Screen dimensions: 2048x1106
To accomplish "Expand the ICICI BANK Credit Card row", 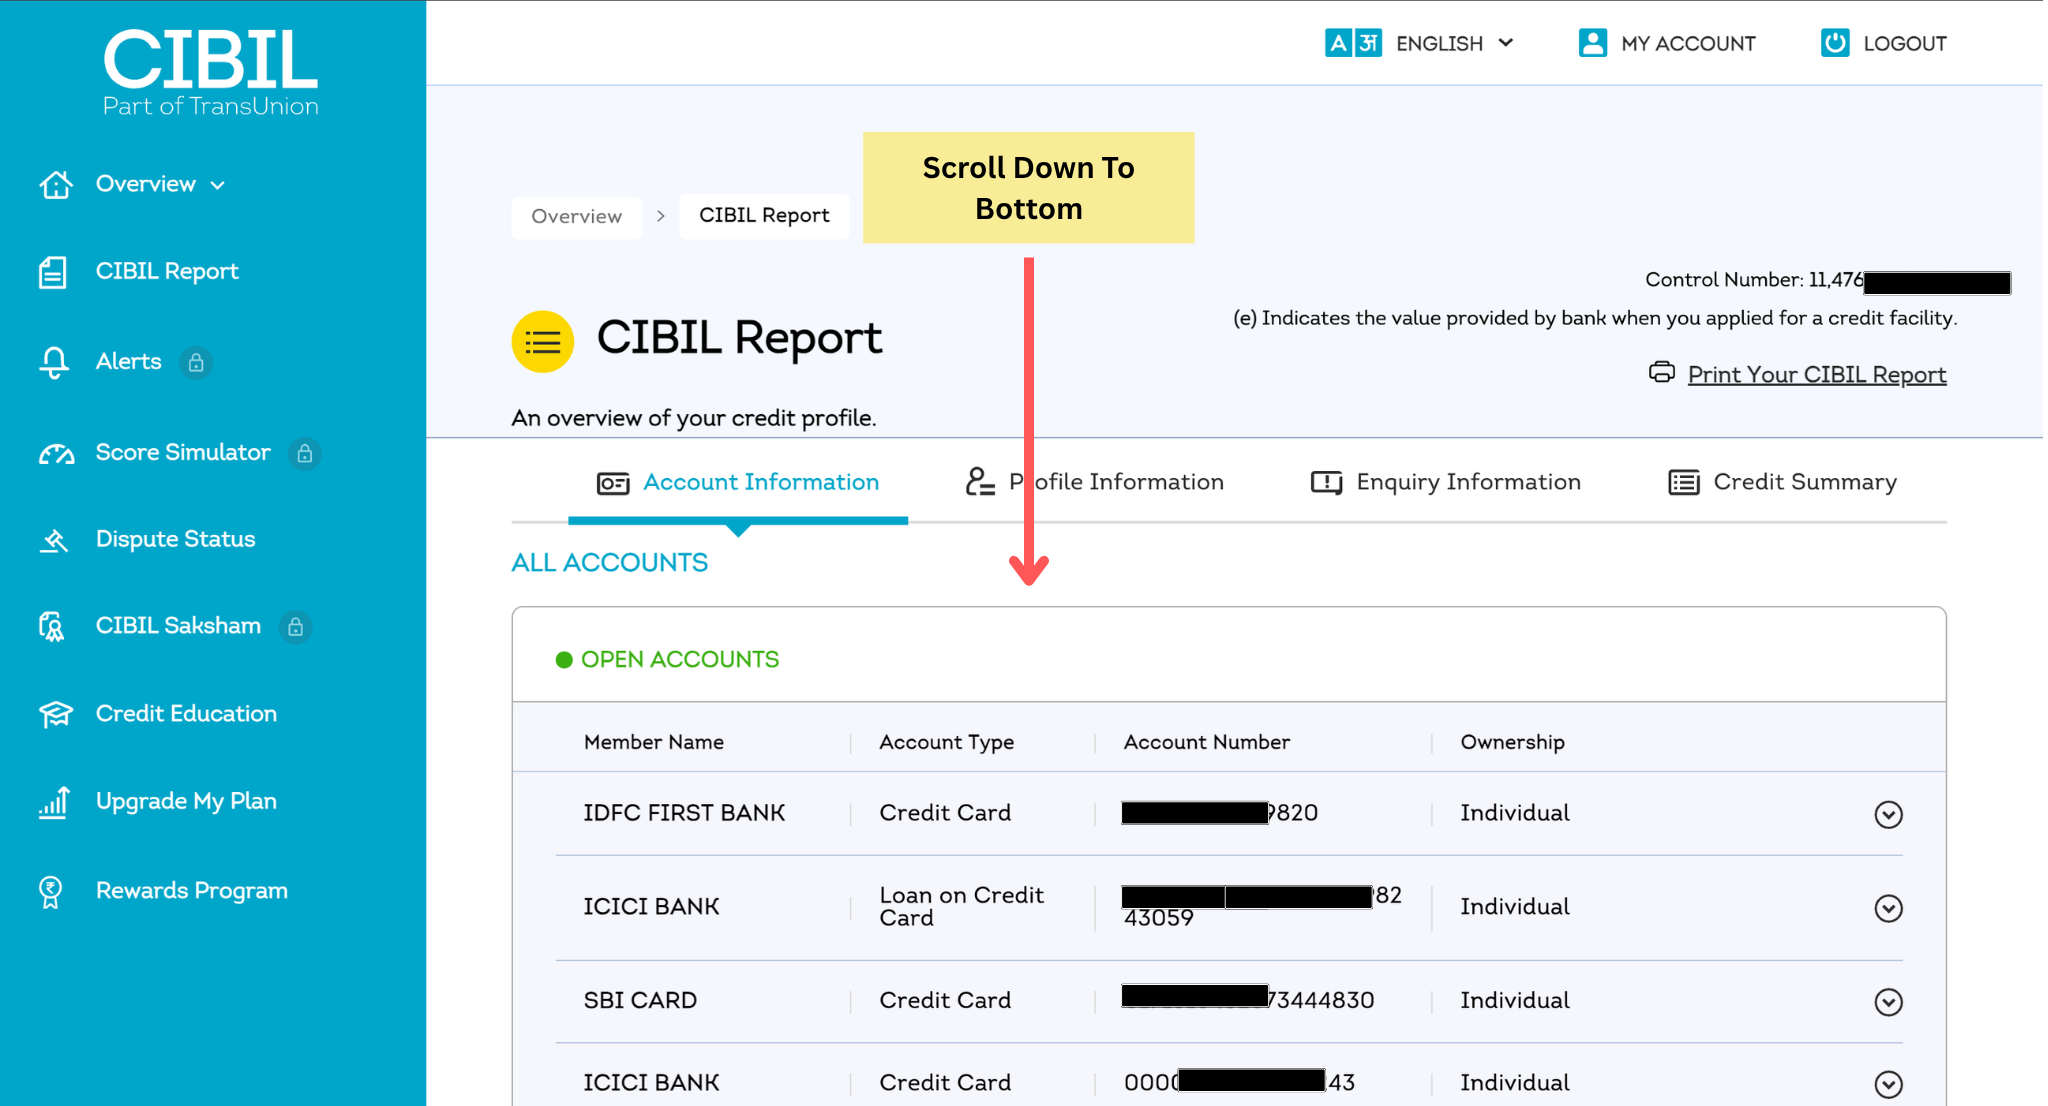I will click(x=1888, y=1084).
